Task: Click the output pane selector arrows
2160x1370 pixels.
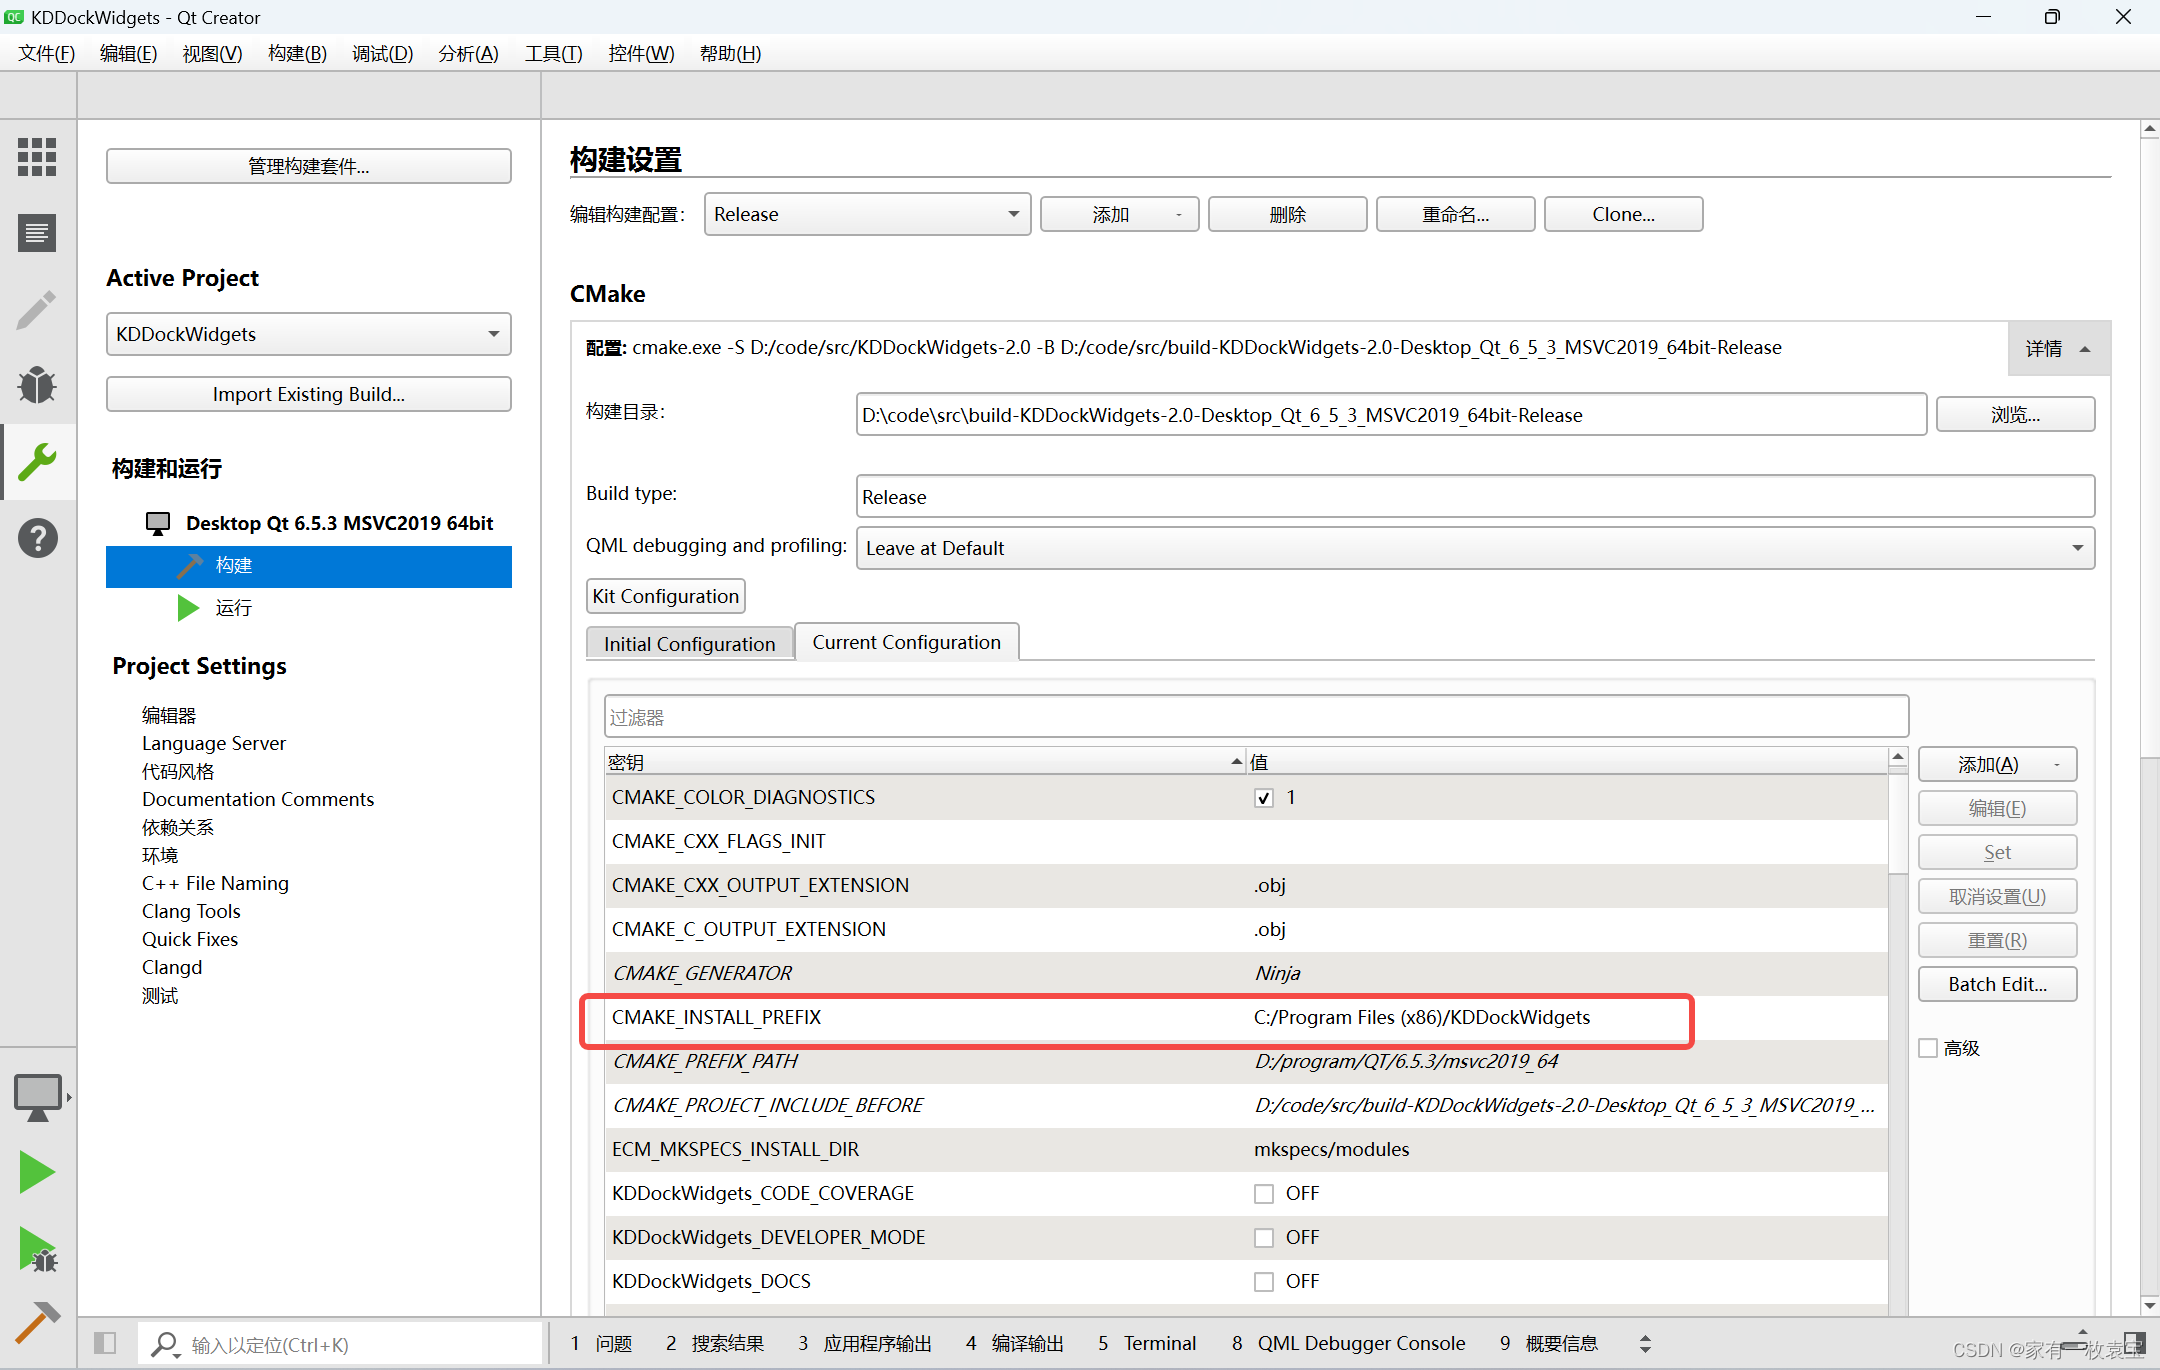Action: (x=1645, y=1343)
